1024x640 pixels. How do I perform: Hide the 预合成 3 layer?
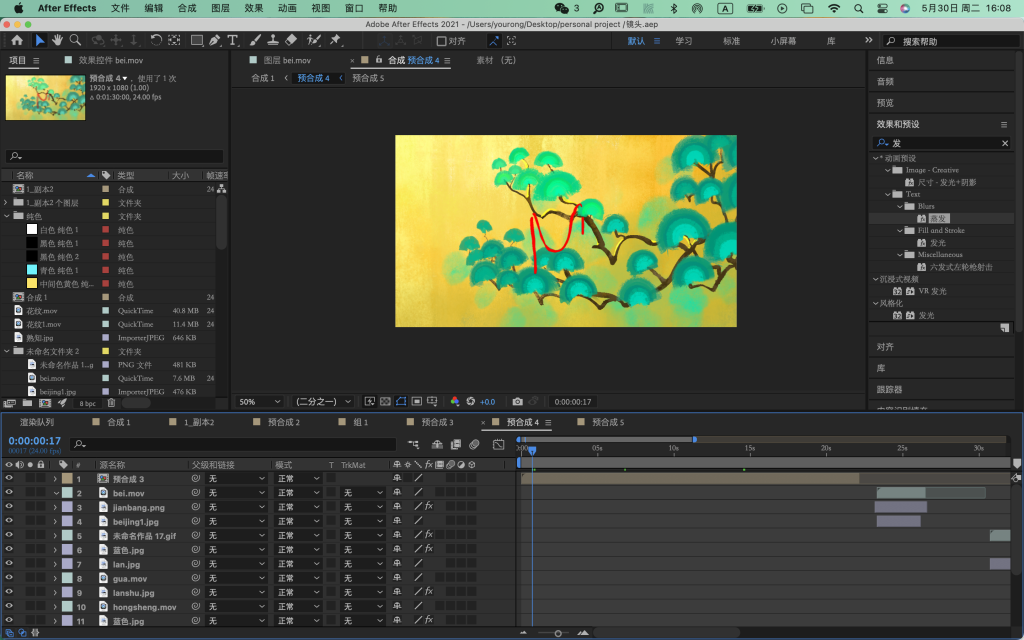coord(9,478)
